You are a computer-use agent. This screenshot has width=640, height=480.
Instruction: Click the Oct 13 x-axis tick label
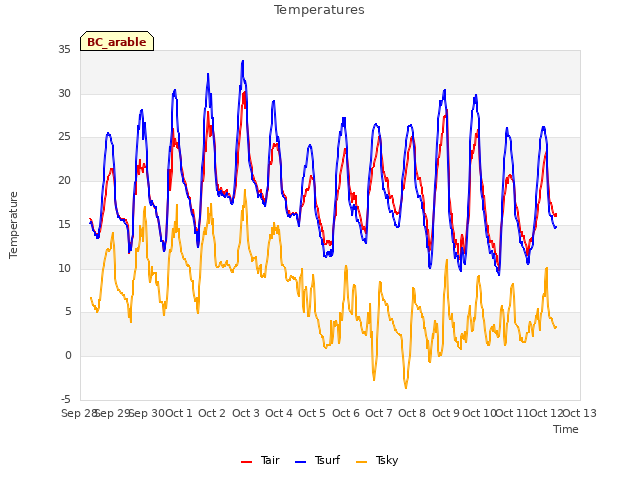pyautogui.click(x=580, y=413)
